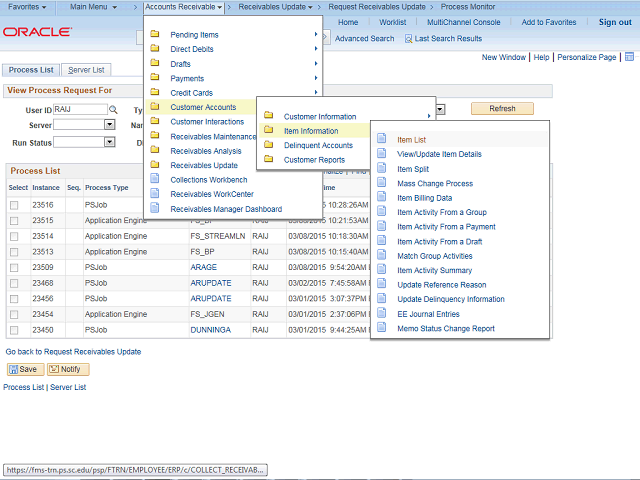This screenshot has height=480, width=640.
Task: Choose Item List from the submenu
Action: pyautogui.click(x=411, y=140)
